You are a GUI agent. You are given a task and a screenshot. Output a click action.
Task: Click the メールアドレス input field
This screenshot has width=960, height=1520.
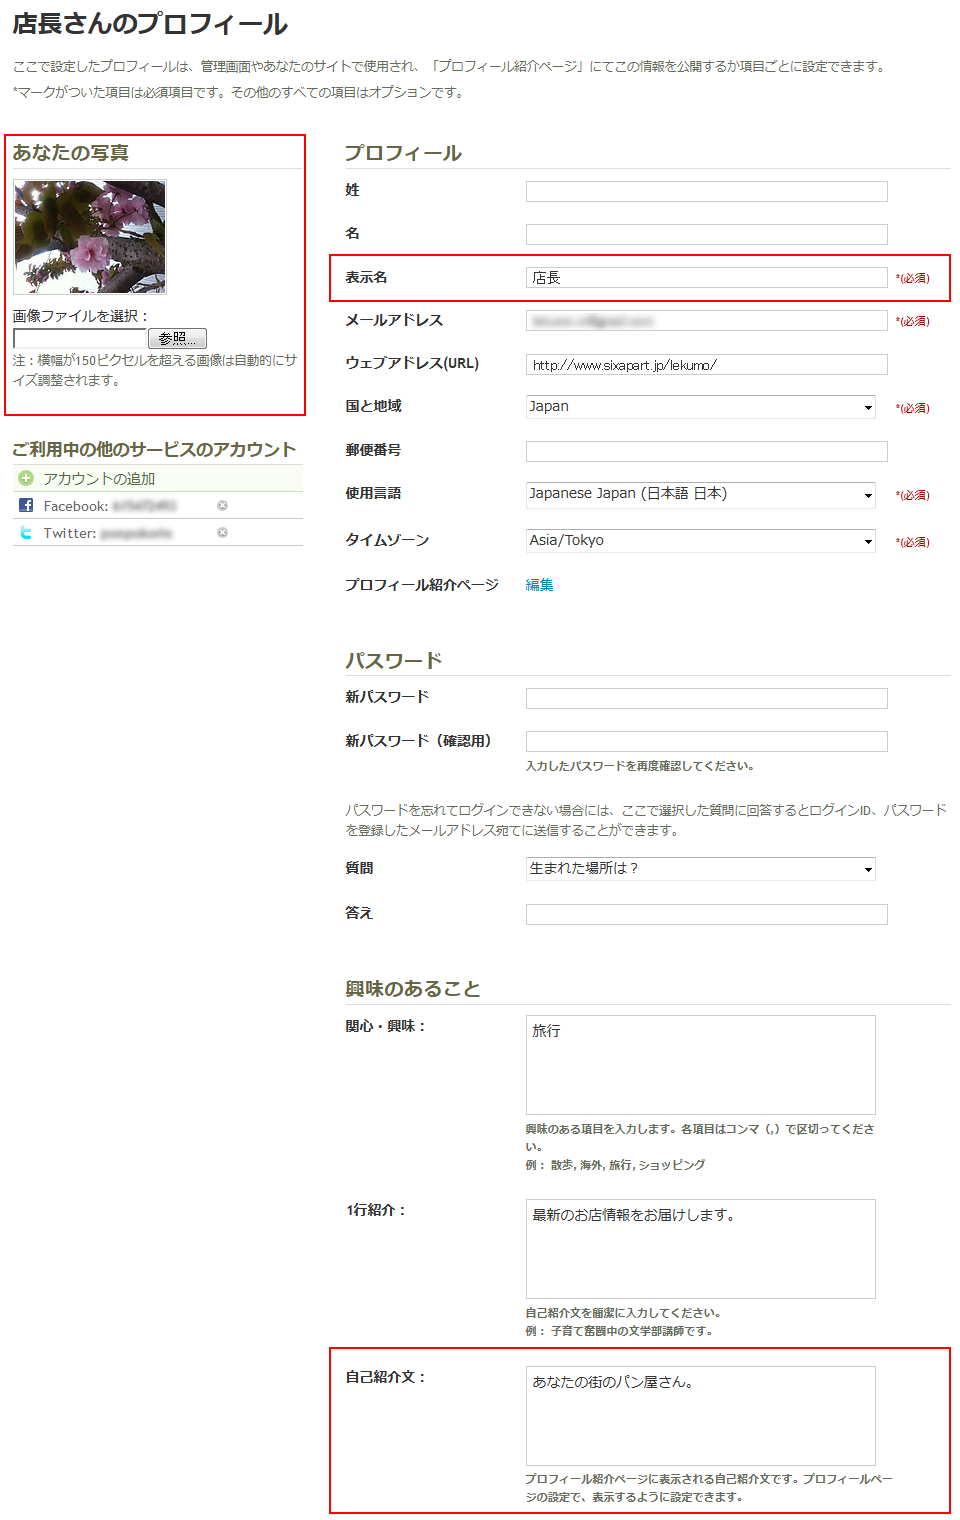point(707,321)
